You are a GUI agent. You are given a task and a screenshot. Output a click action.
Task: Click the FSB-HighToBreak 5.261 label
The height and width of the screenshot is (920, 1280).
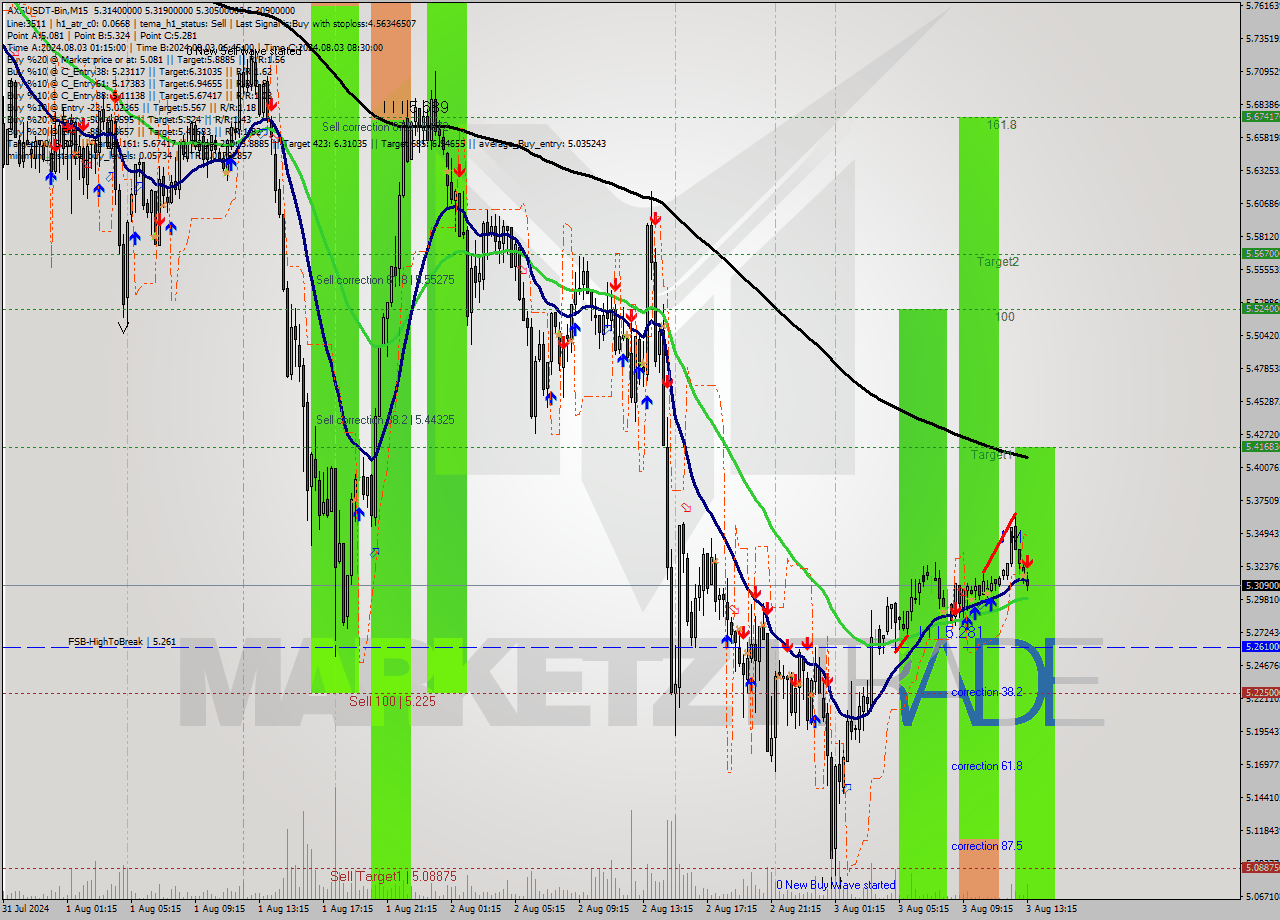pos(122,642)
